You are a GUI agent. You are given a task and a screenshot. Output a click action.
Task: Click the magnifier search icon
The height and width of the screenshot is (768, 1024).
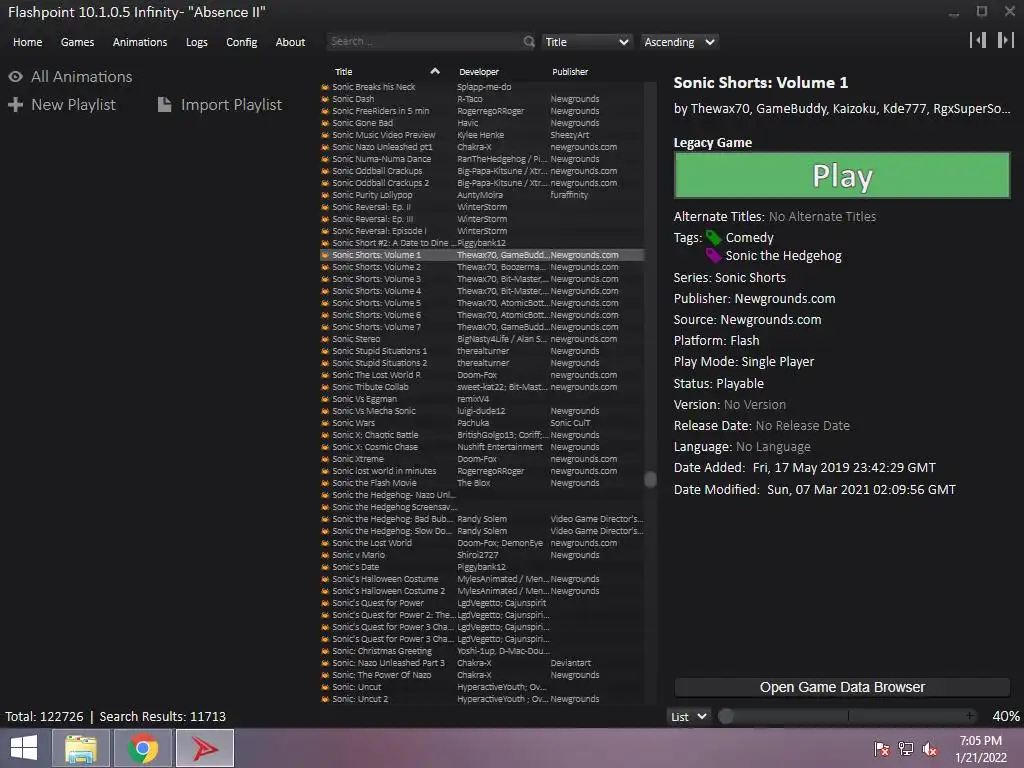point(529,41)
